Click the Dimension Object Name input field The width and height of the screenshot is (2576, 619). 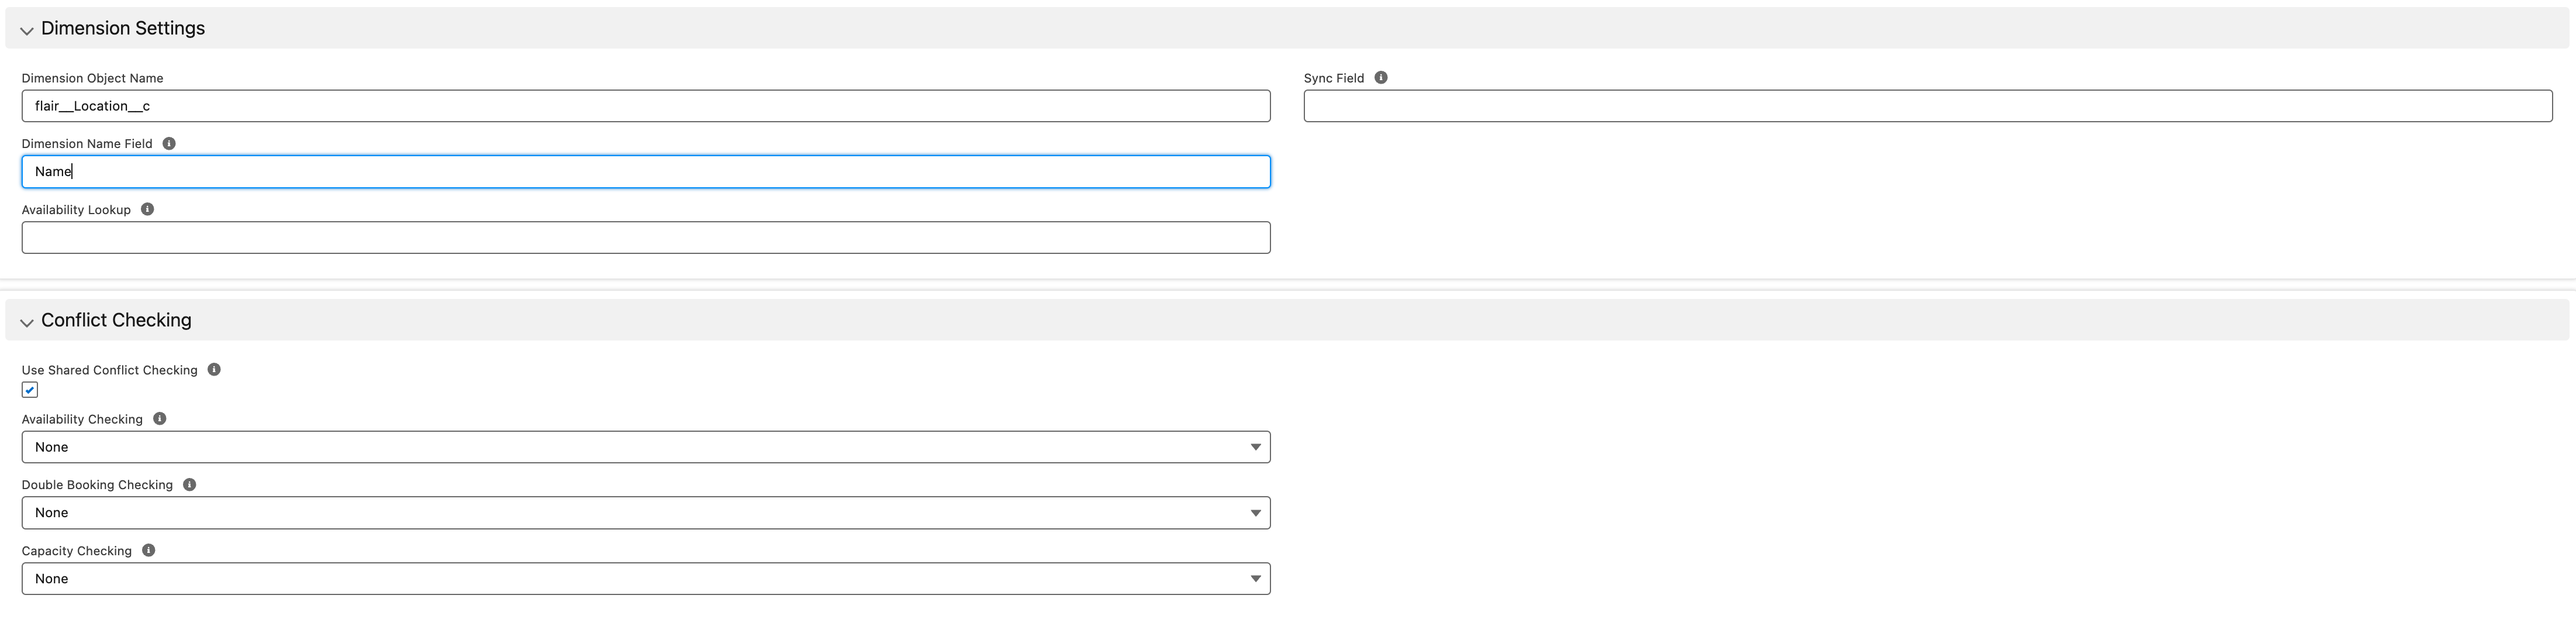point(645,106)
